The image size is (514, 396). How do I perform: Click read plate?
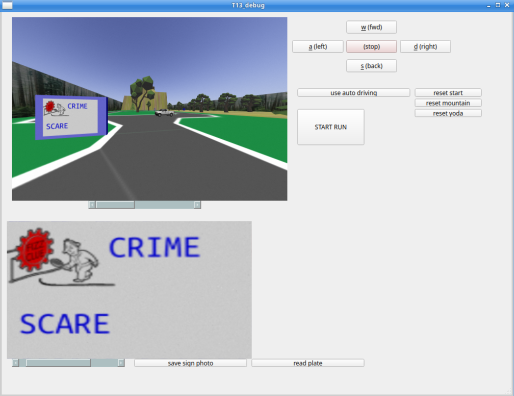[x=308, y=363]
